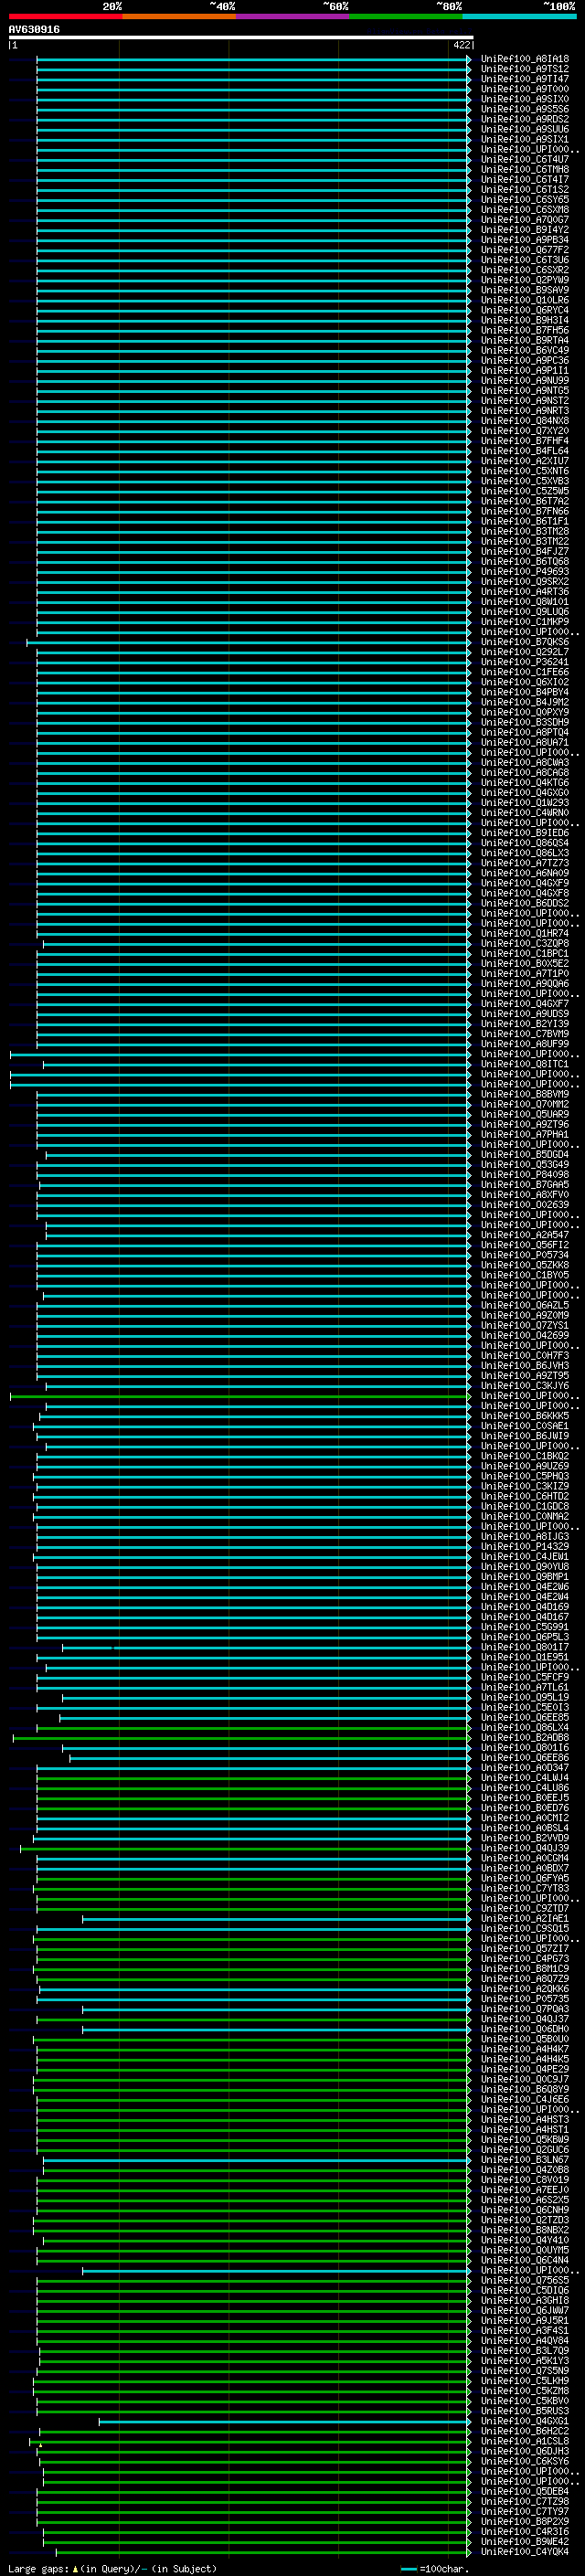Select hit label UniRef100_P36241

[525, 662]
